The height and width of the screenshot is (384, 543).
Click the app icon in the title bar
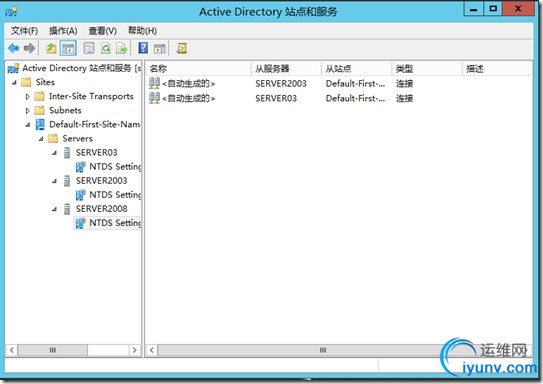11,11
